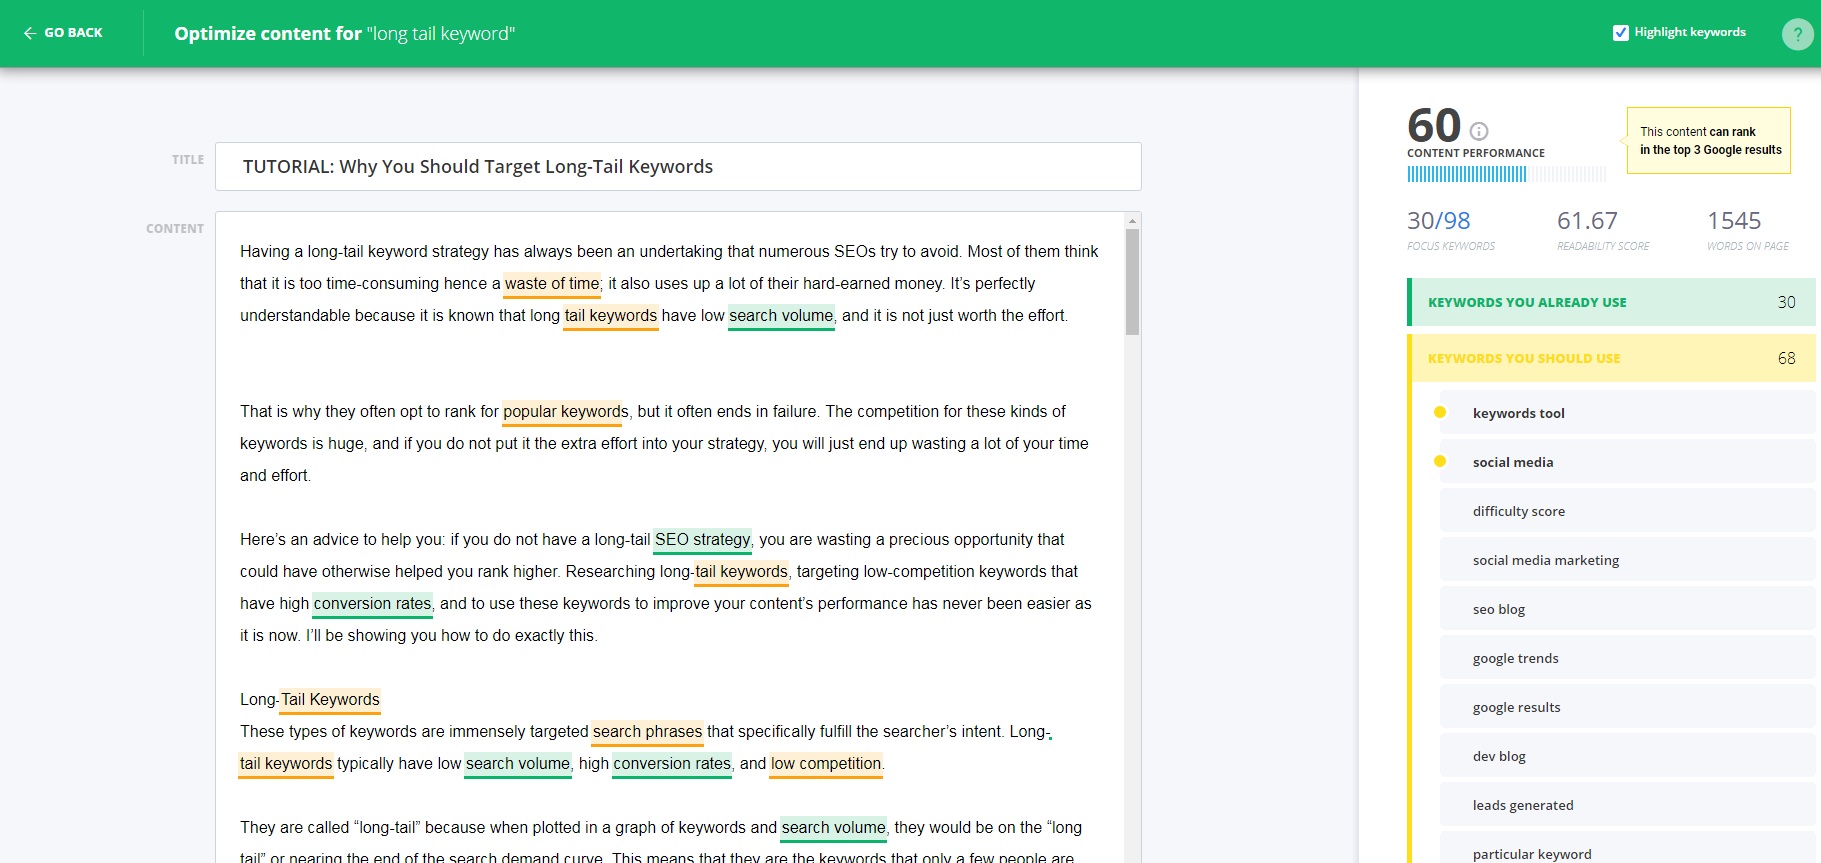Viewport: 1821px width, 863px height.
Task: Expand Keywords You Already Use section
Action: pyautogui.click(x=1611, y=302)
